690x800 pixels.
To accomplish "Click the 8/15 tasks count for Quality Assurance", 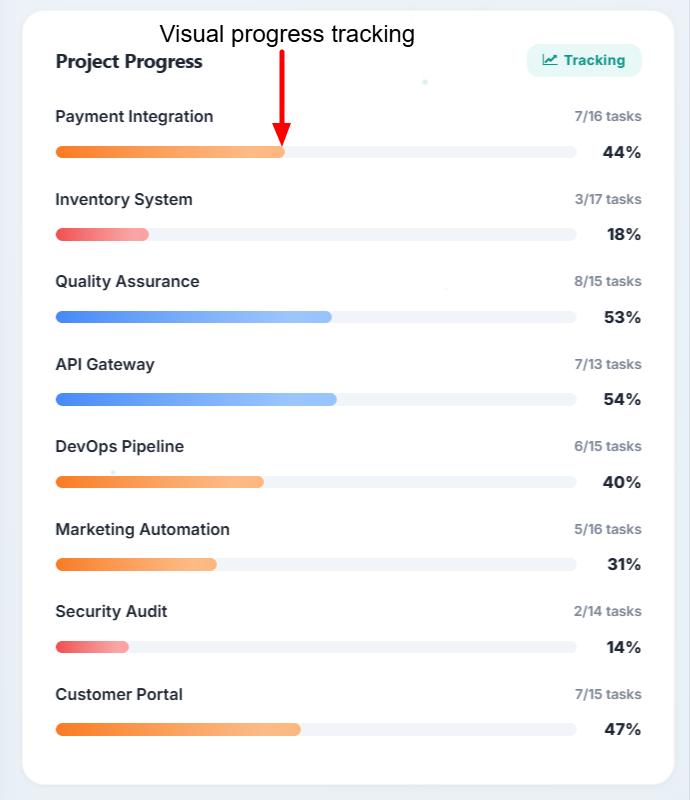I will [x=608, y=282].
